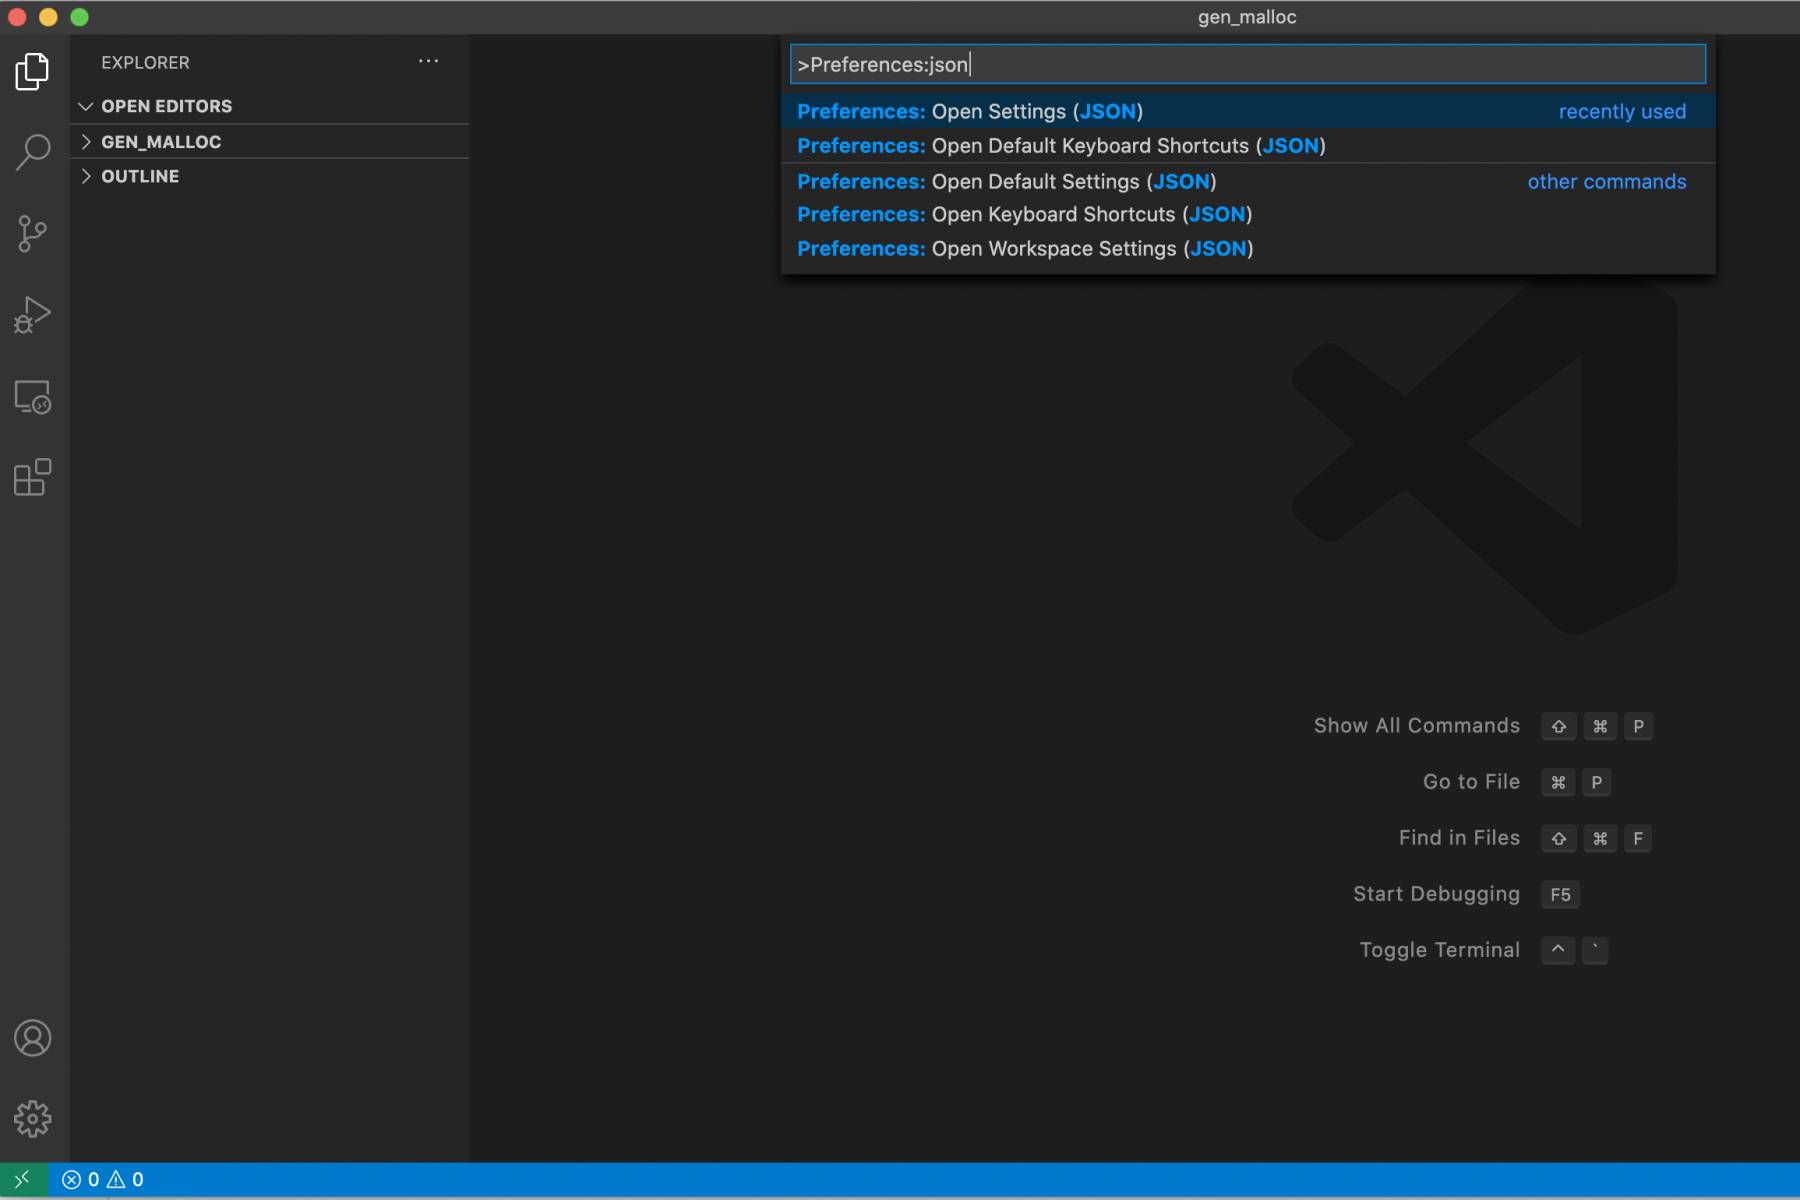Image resolution: width=1800 pixels, height=1200 pixels.
Task: Expand the Outline section
Action: pyautogui.click(x=140, y=176)
